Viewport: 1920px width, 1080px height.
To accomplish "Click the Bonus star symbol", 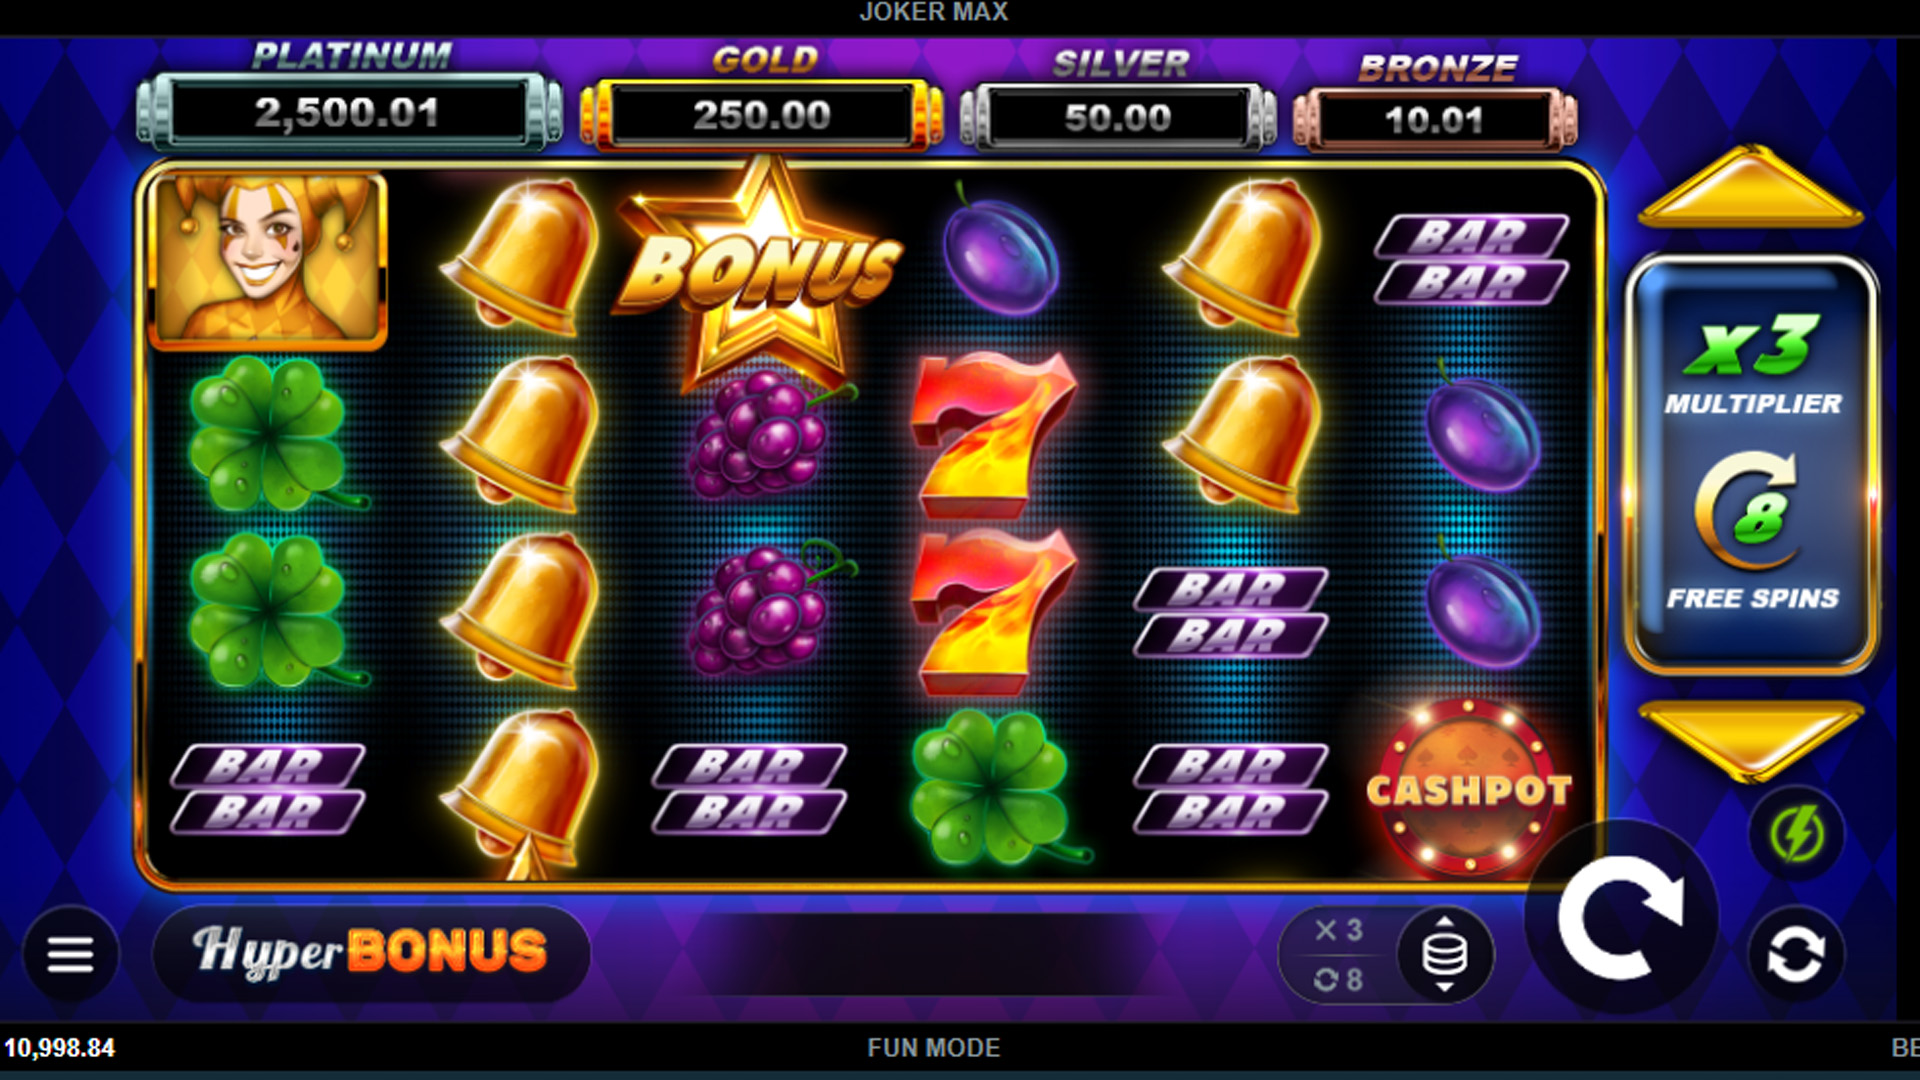I will (x=760, y=272).
